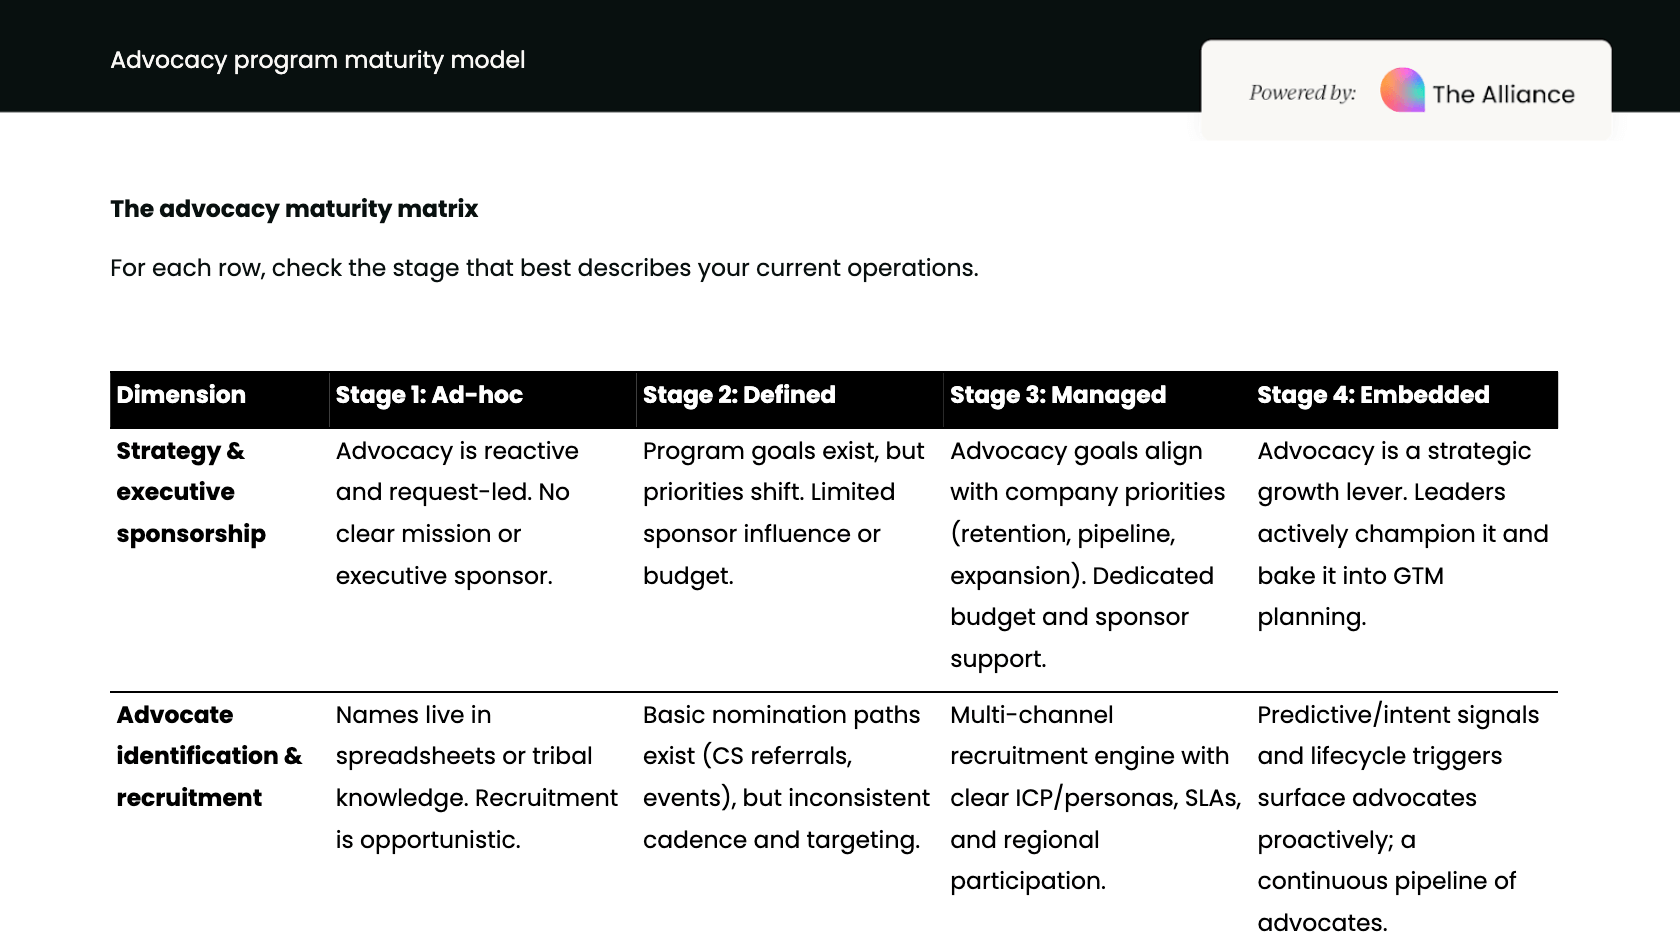Image resolution: width=1680 pixels, height=950 pixels.
Task: Click the instruction sentence about checking stages
Action: click(544, 268)
